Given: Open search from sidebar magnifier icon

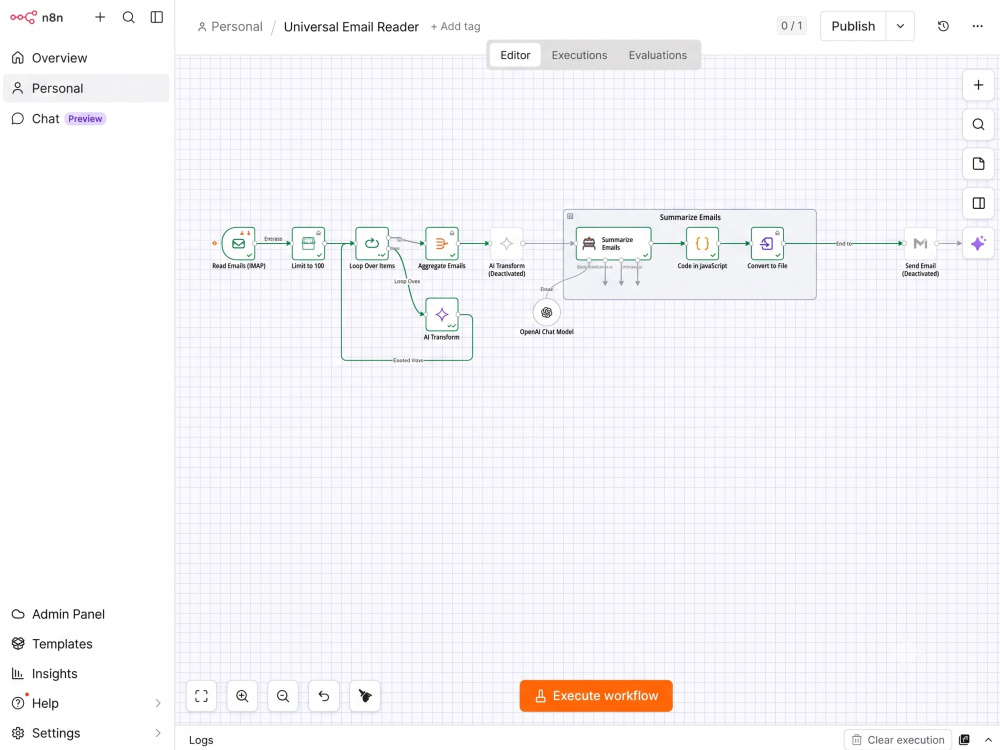Looking at the screenshot, I should point(128,17).
